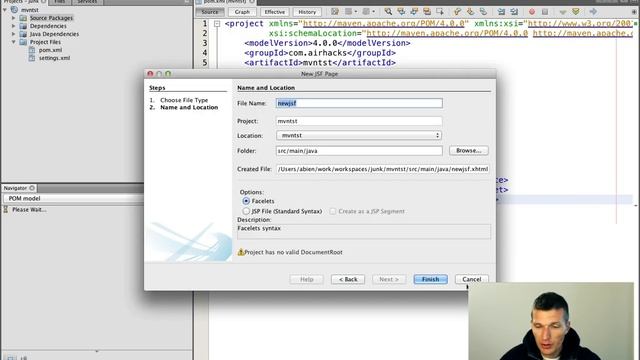Click Stop Macro Recording square icon
This screenshot has height=360, width=640.
click(544, 12)
